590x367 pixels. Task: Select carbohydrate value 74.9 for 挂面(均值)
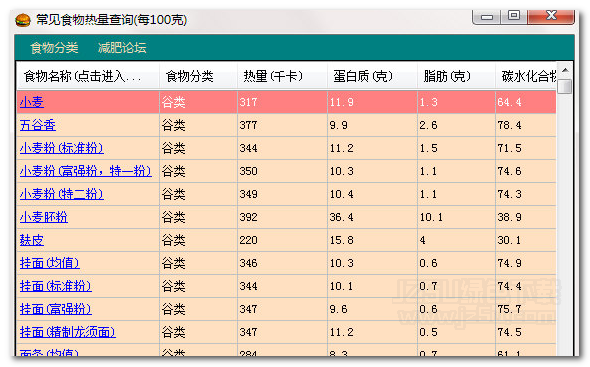[x=509, y=263]
